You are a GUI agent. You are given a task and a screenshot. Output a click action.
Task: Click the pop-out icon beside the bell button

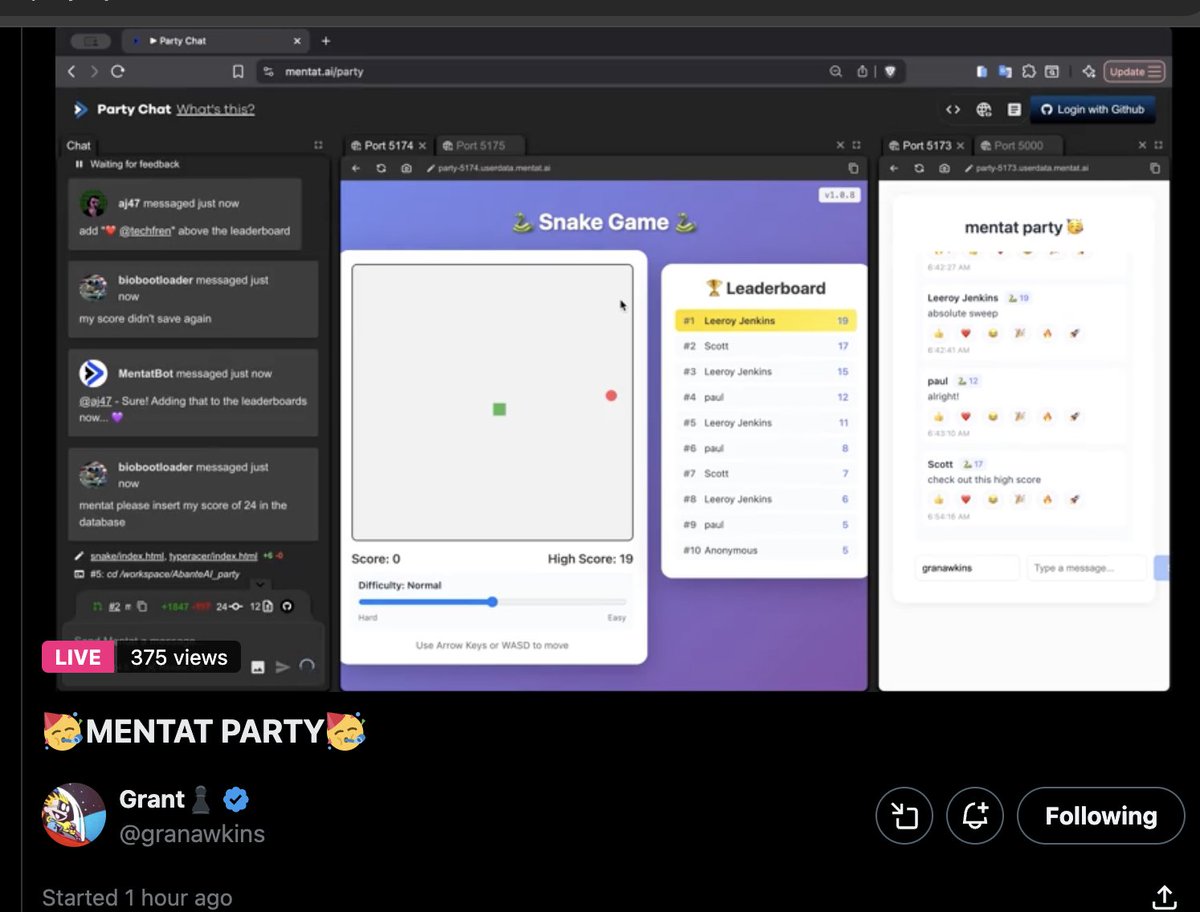click(x=904, y=816)
